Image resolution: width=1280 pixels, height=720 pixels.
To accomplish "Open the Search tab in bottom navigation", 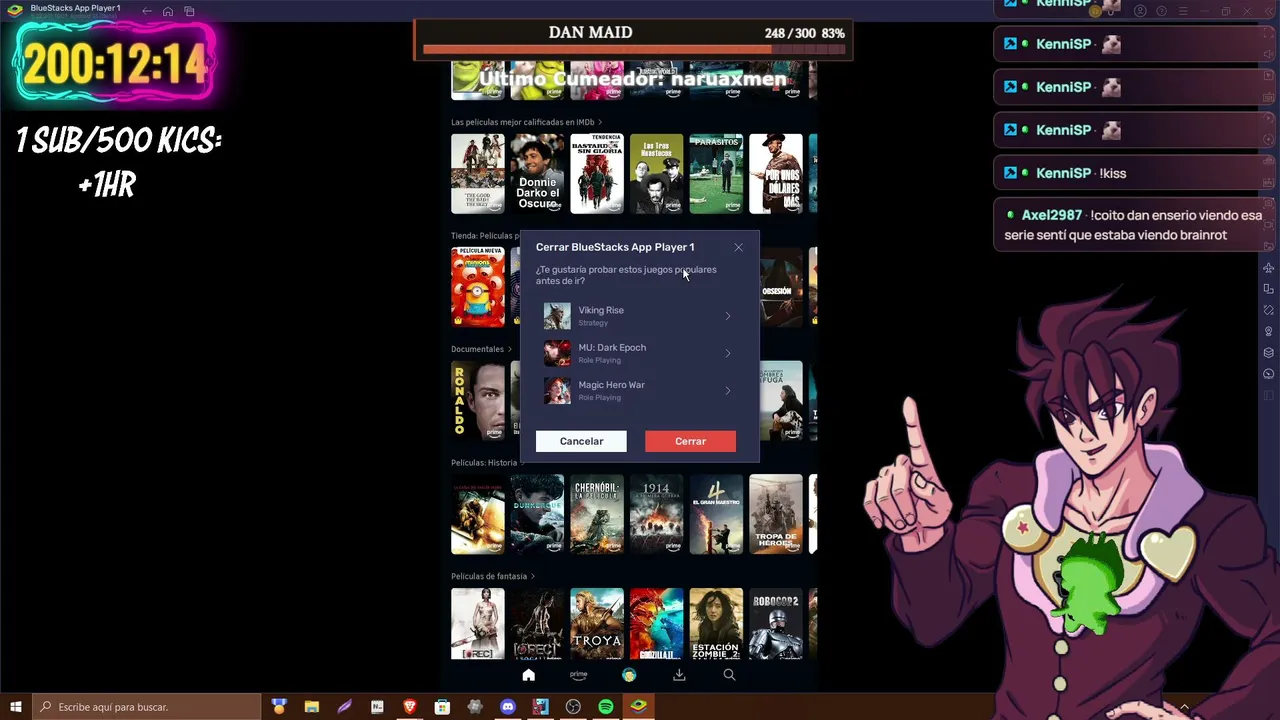I will (729, 675).
